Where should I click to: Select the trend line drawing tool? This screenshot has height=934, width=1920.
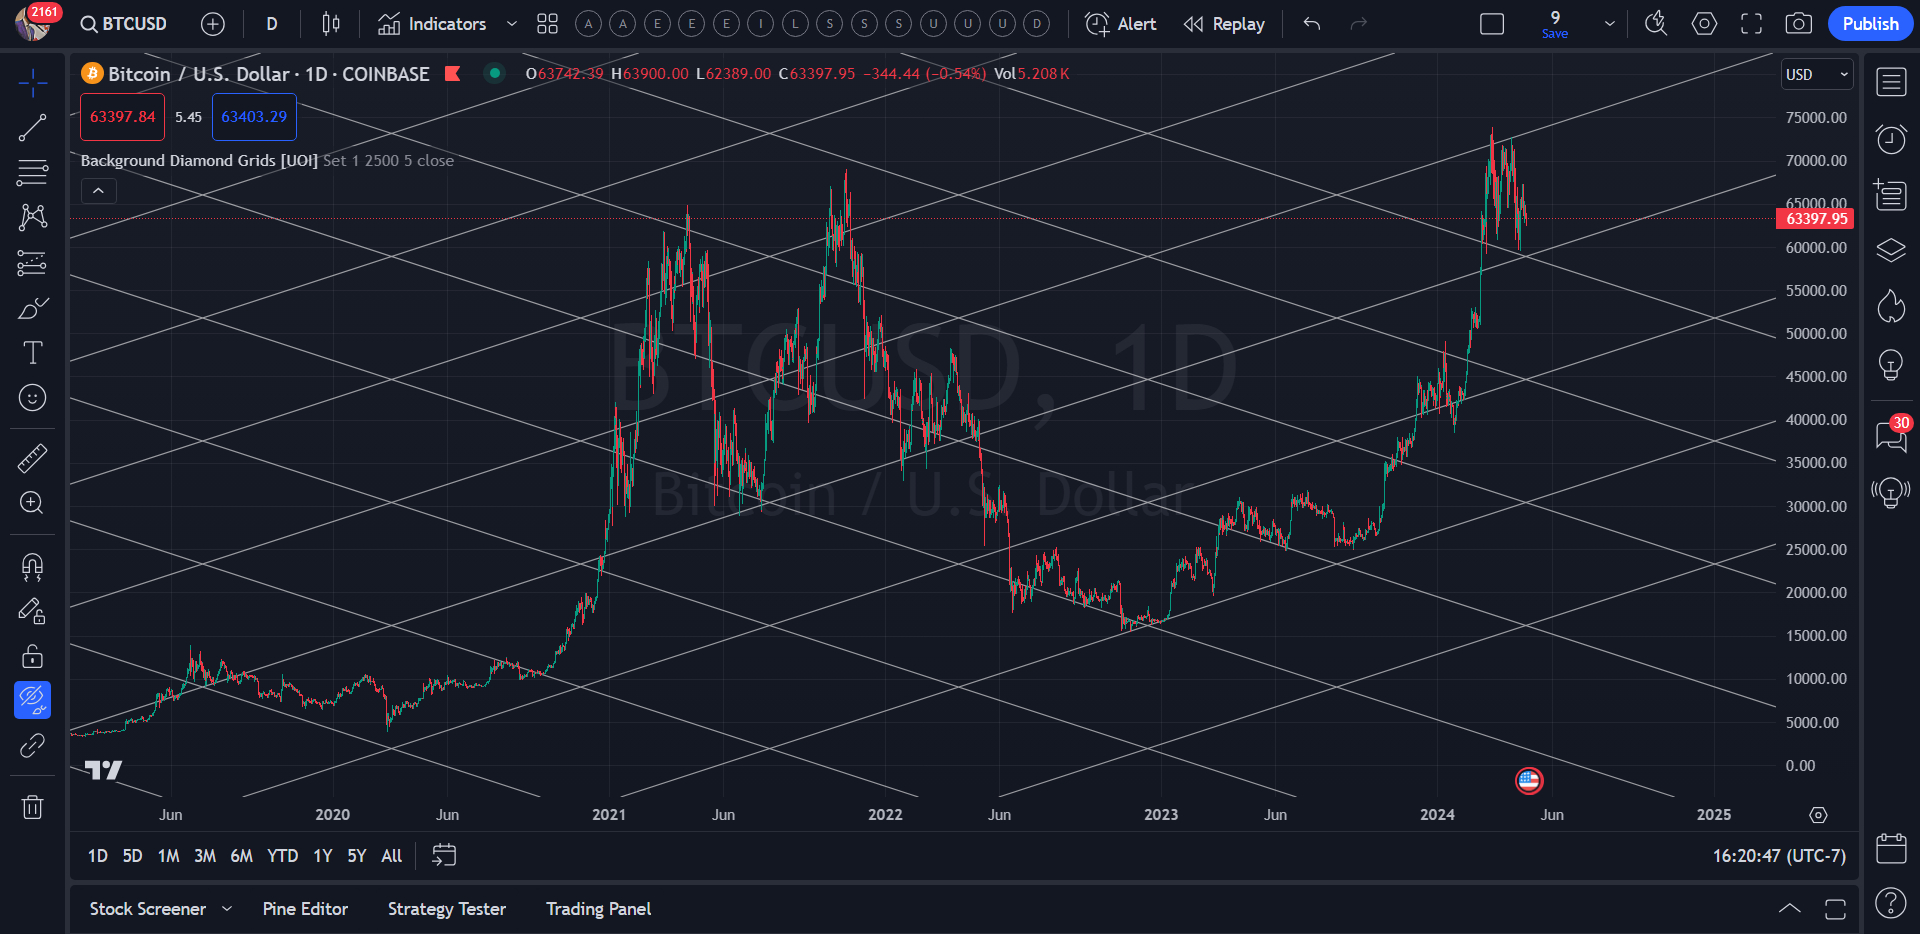pyautogui.click(x=32, y=128)
